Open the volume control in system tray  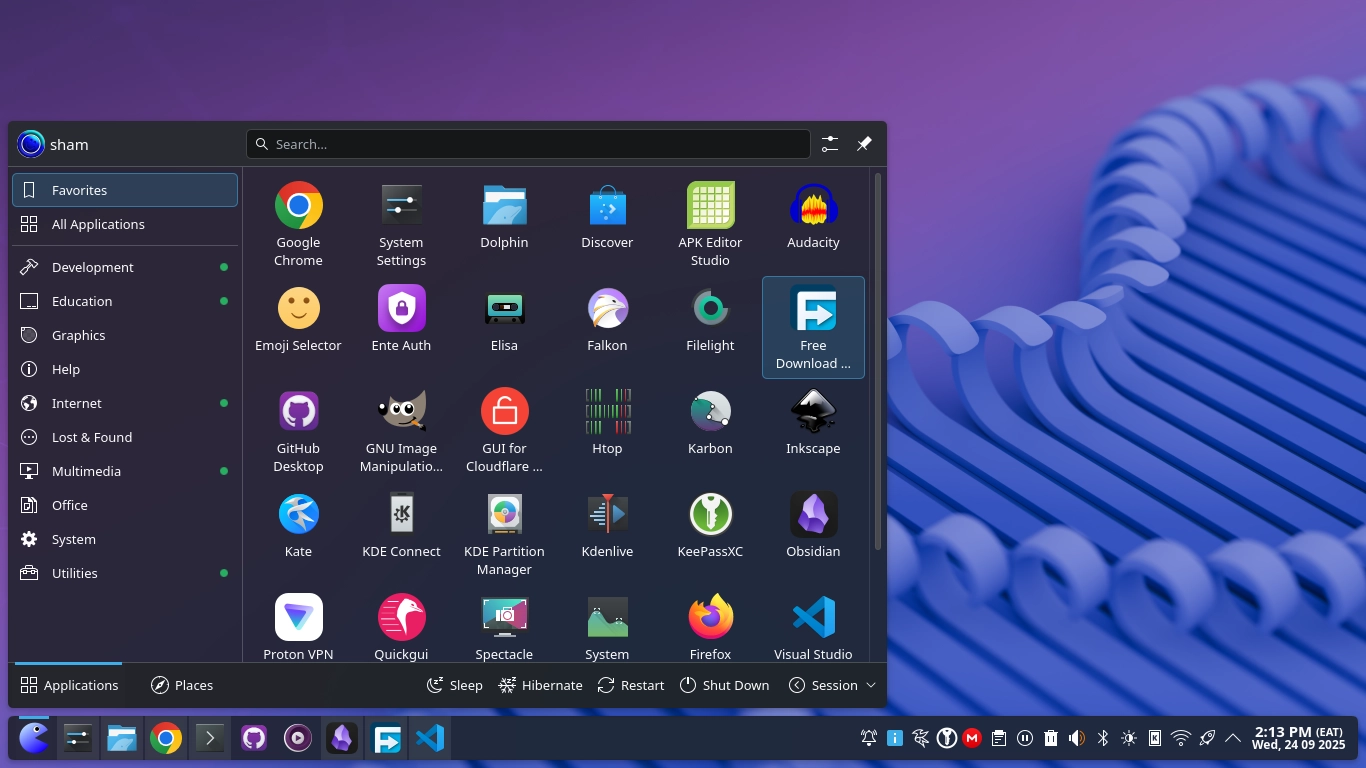[1077, 738]
